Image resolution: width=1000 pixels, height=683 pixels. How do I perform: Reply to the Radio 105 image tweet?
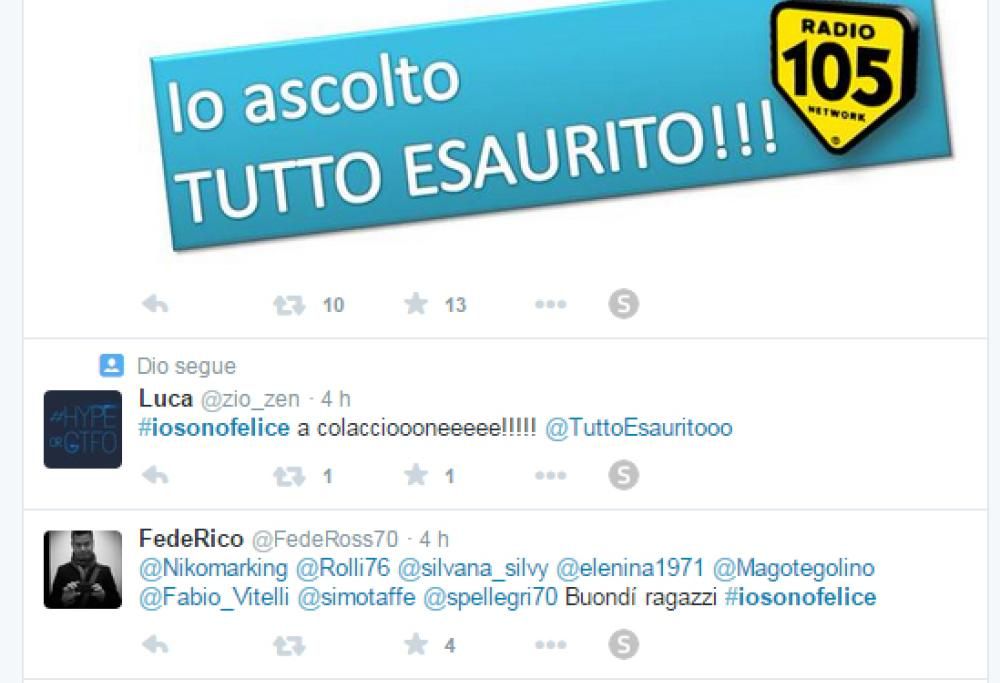(155, 304)
